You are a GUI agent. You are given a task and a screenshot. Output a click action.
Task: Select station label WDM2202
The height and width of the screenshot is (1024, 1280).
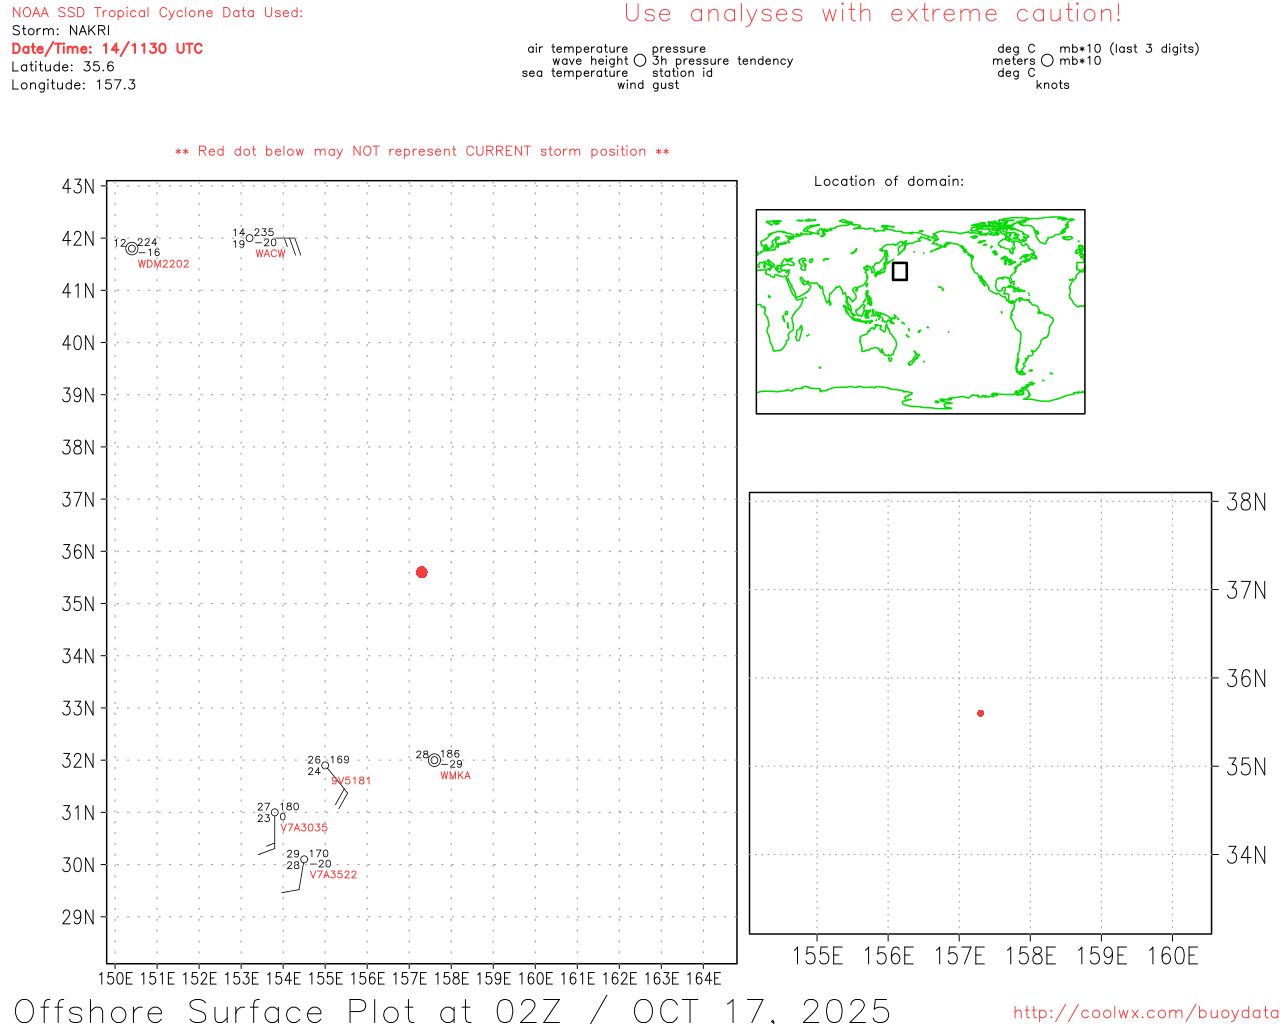[x=163, y=264]
